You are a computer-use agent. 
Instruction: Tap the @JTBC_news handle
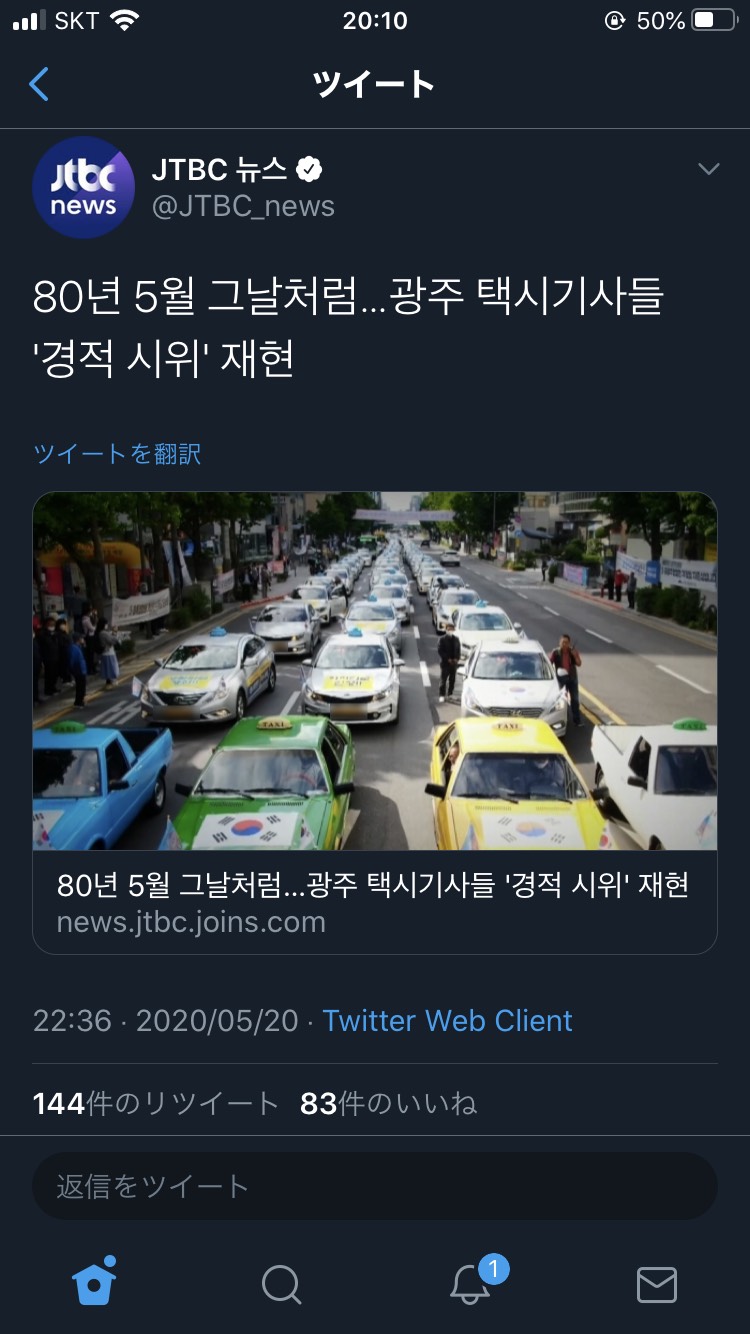(243, 206)
